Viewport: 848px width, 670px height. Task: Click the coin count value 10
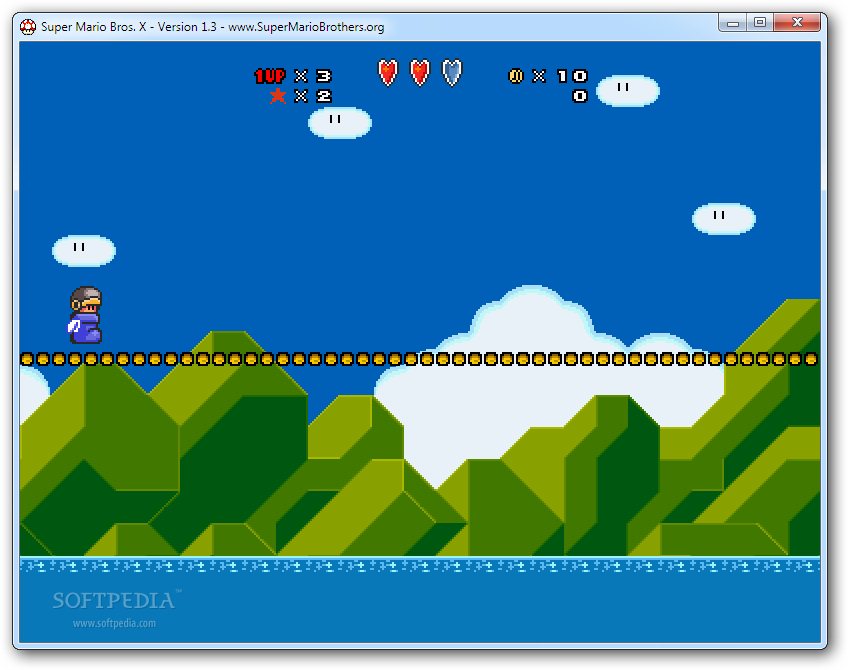572,76
